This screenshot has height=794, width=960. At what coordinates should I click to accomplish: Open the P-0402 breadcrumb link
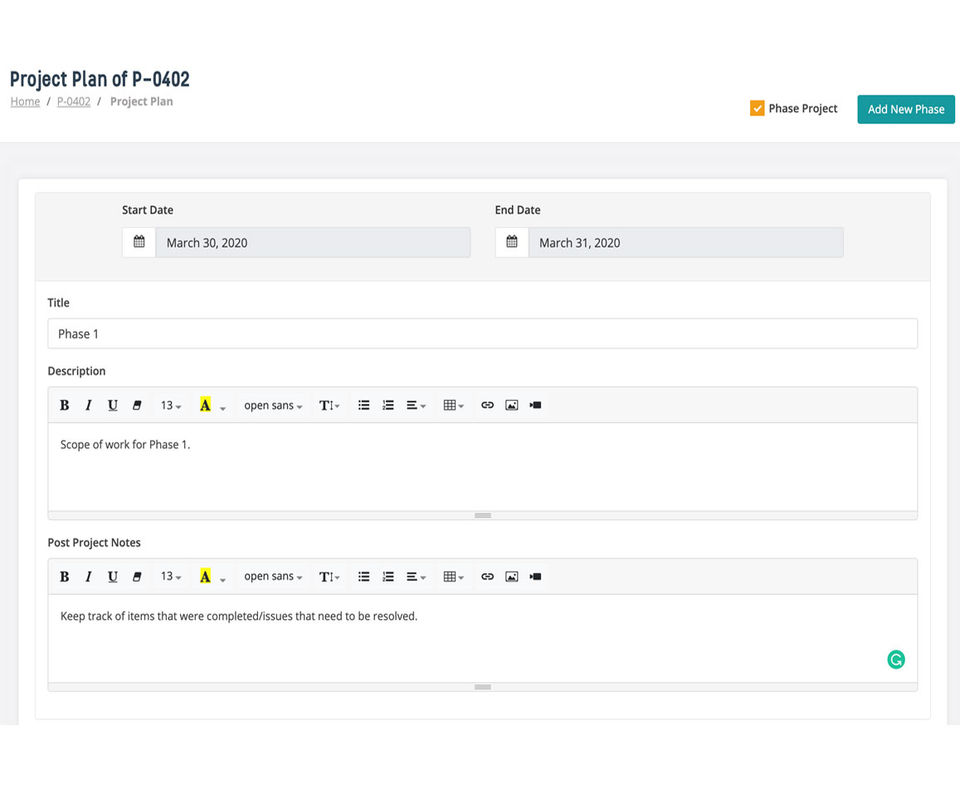click(73, 102)
